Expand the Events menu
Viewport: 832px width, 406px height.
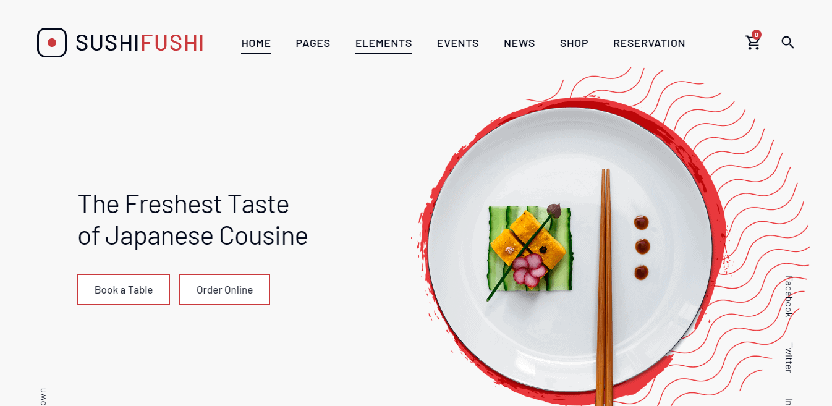click(458, 44)
